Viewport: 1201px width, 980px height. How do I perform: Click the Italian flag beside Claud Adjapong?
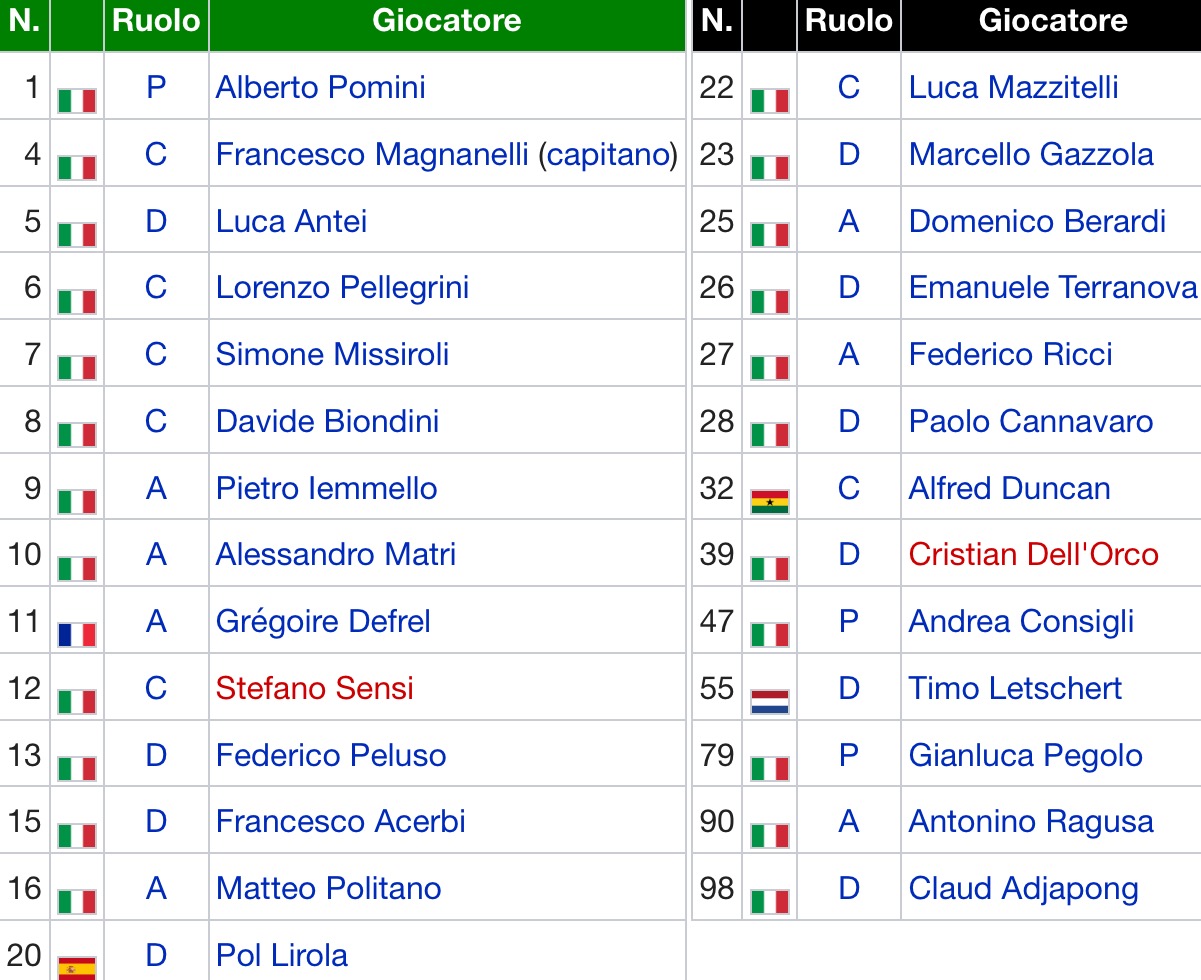pos(770,901)
